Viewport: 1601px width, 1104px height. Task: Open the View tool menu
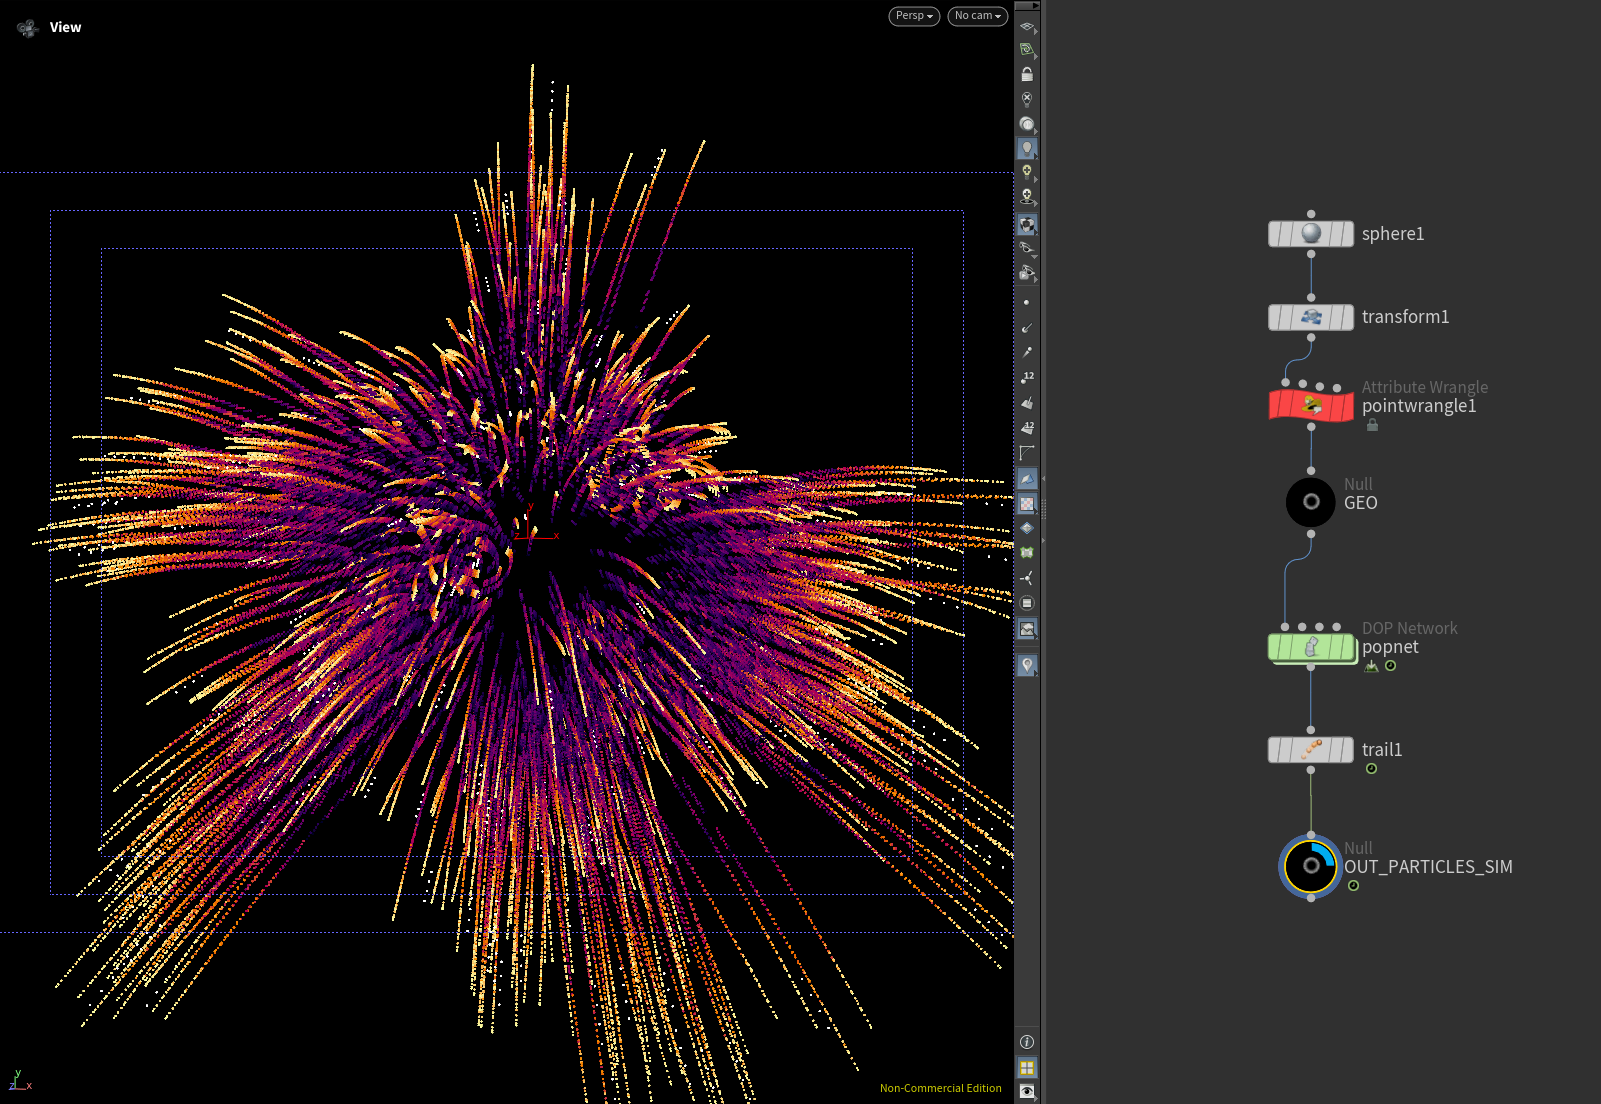tap(65, 28)
